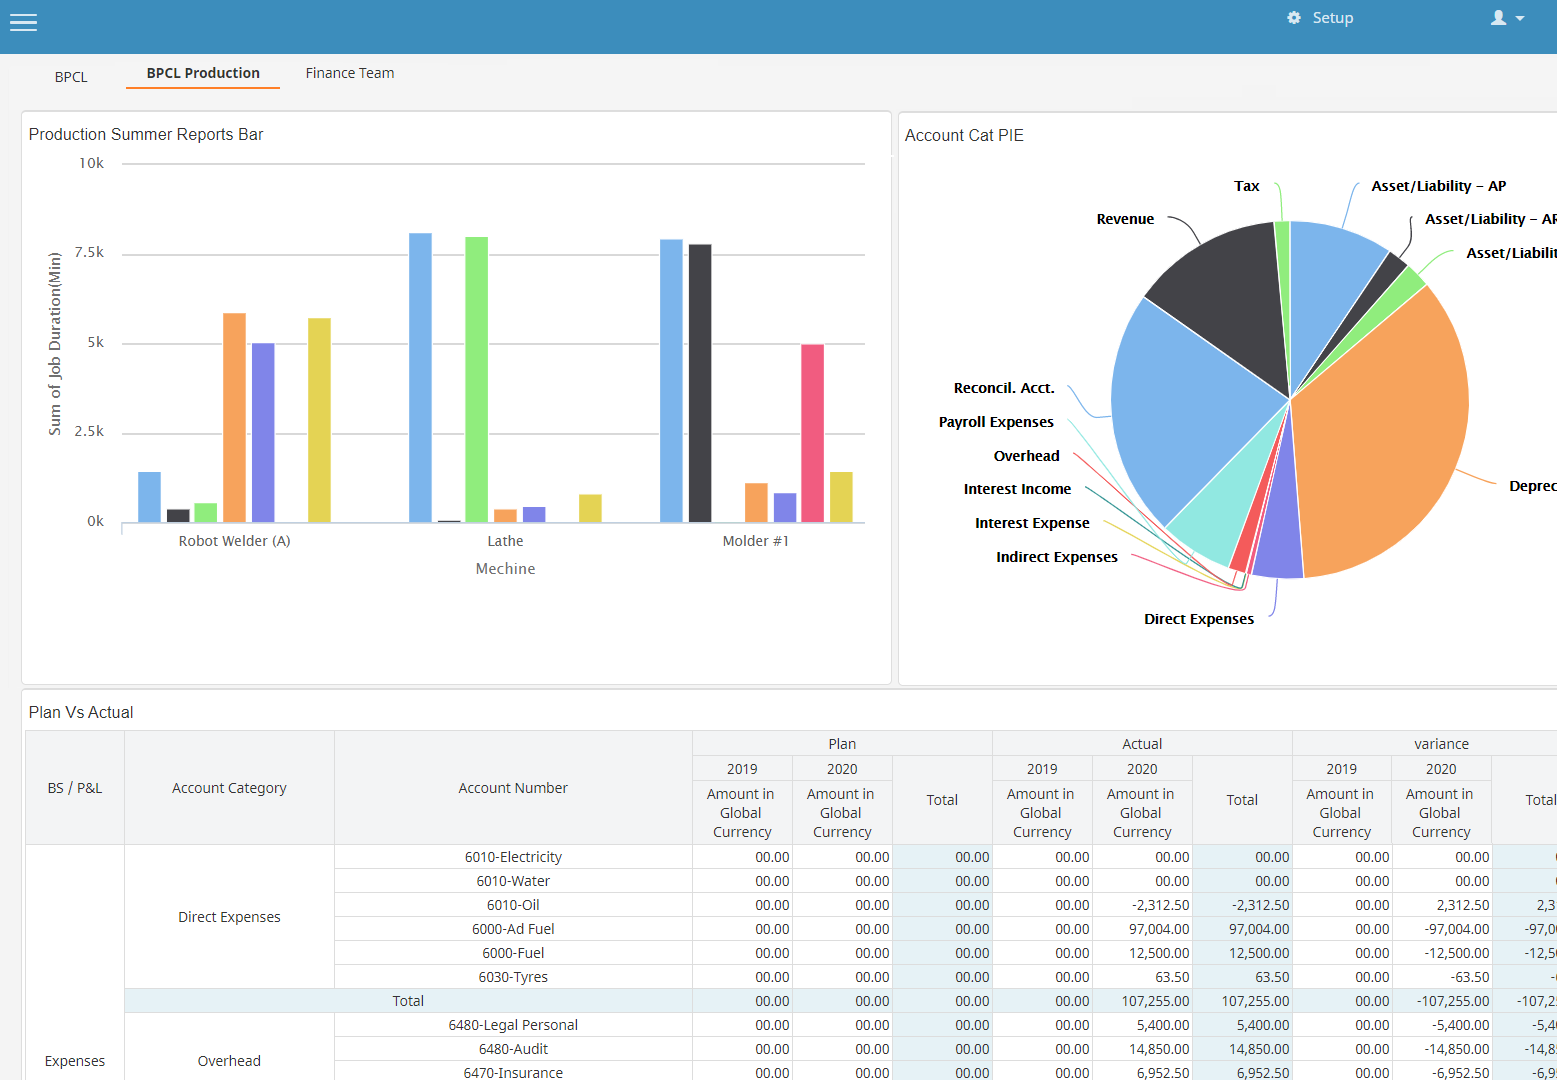Viewport: 1557px width, 1080px height.
Task: Click the 107,255.00 Actual 2020 total value
Action: (1142, 1001)
